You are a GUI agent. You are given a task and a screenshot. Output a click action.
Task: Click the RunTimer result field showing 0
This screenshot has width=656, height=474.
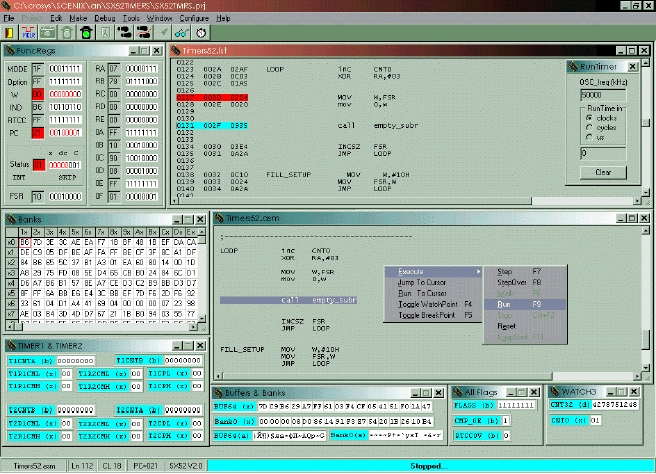[x=603, y=153]
